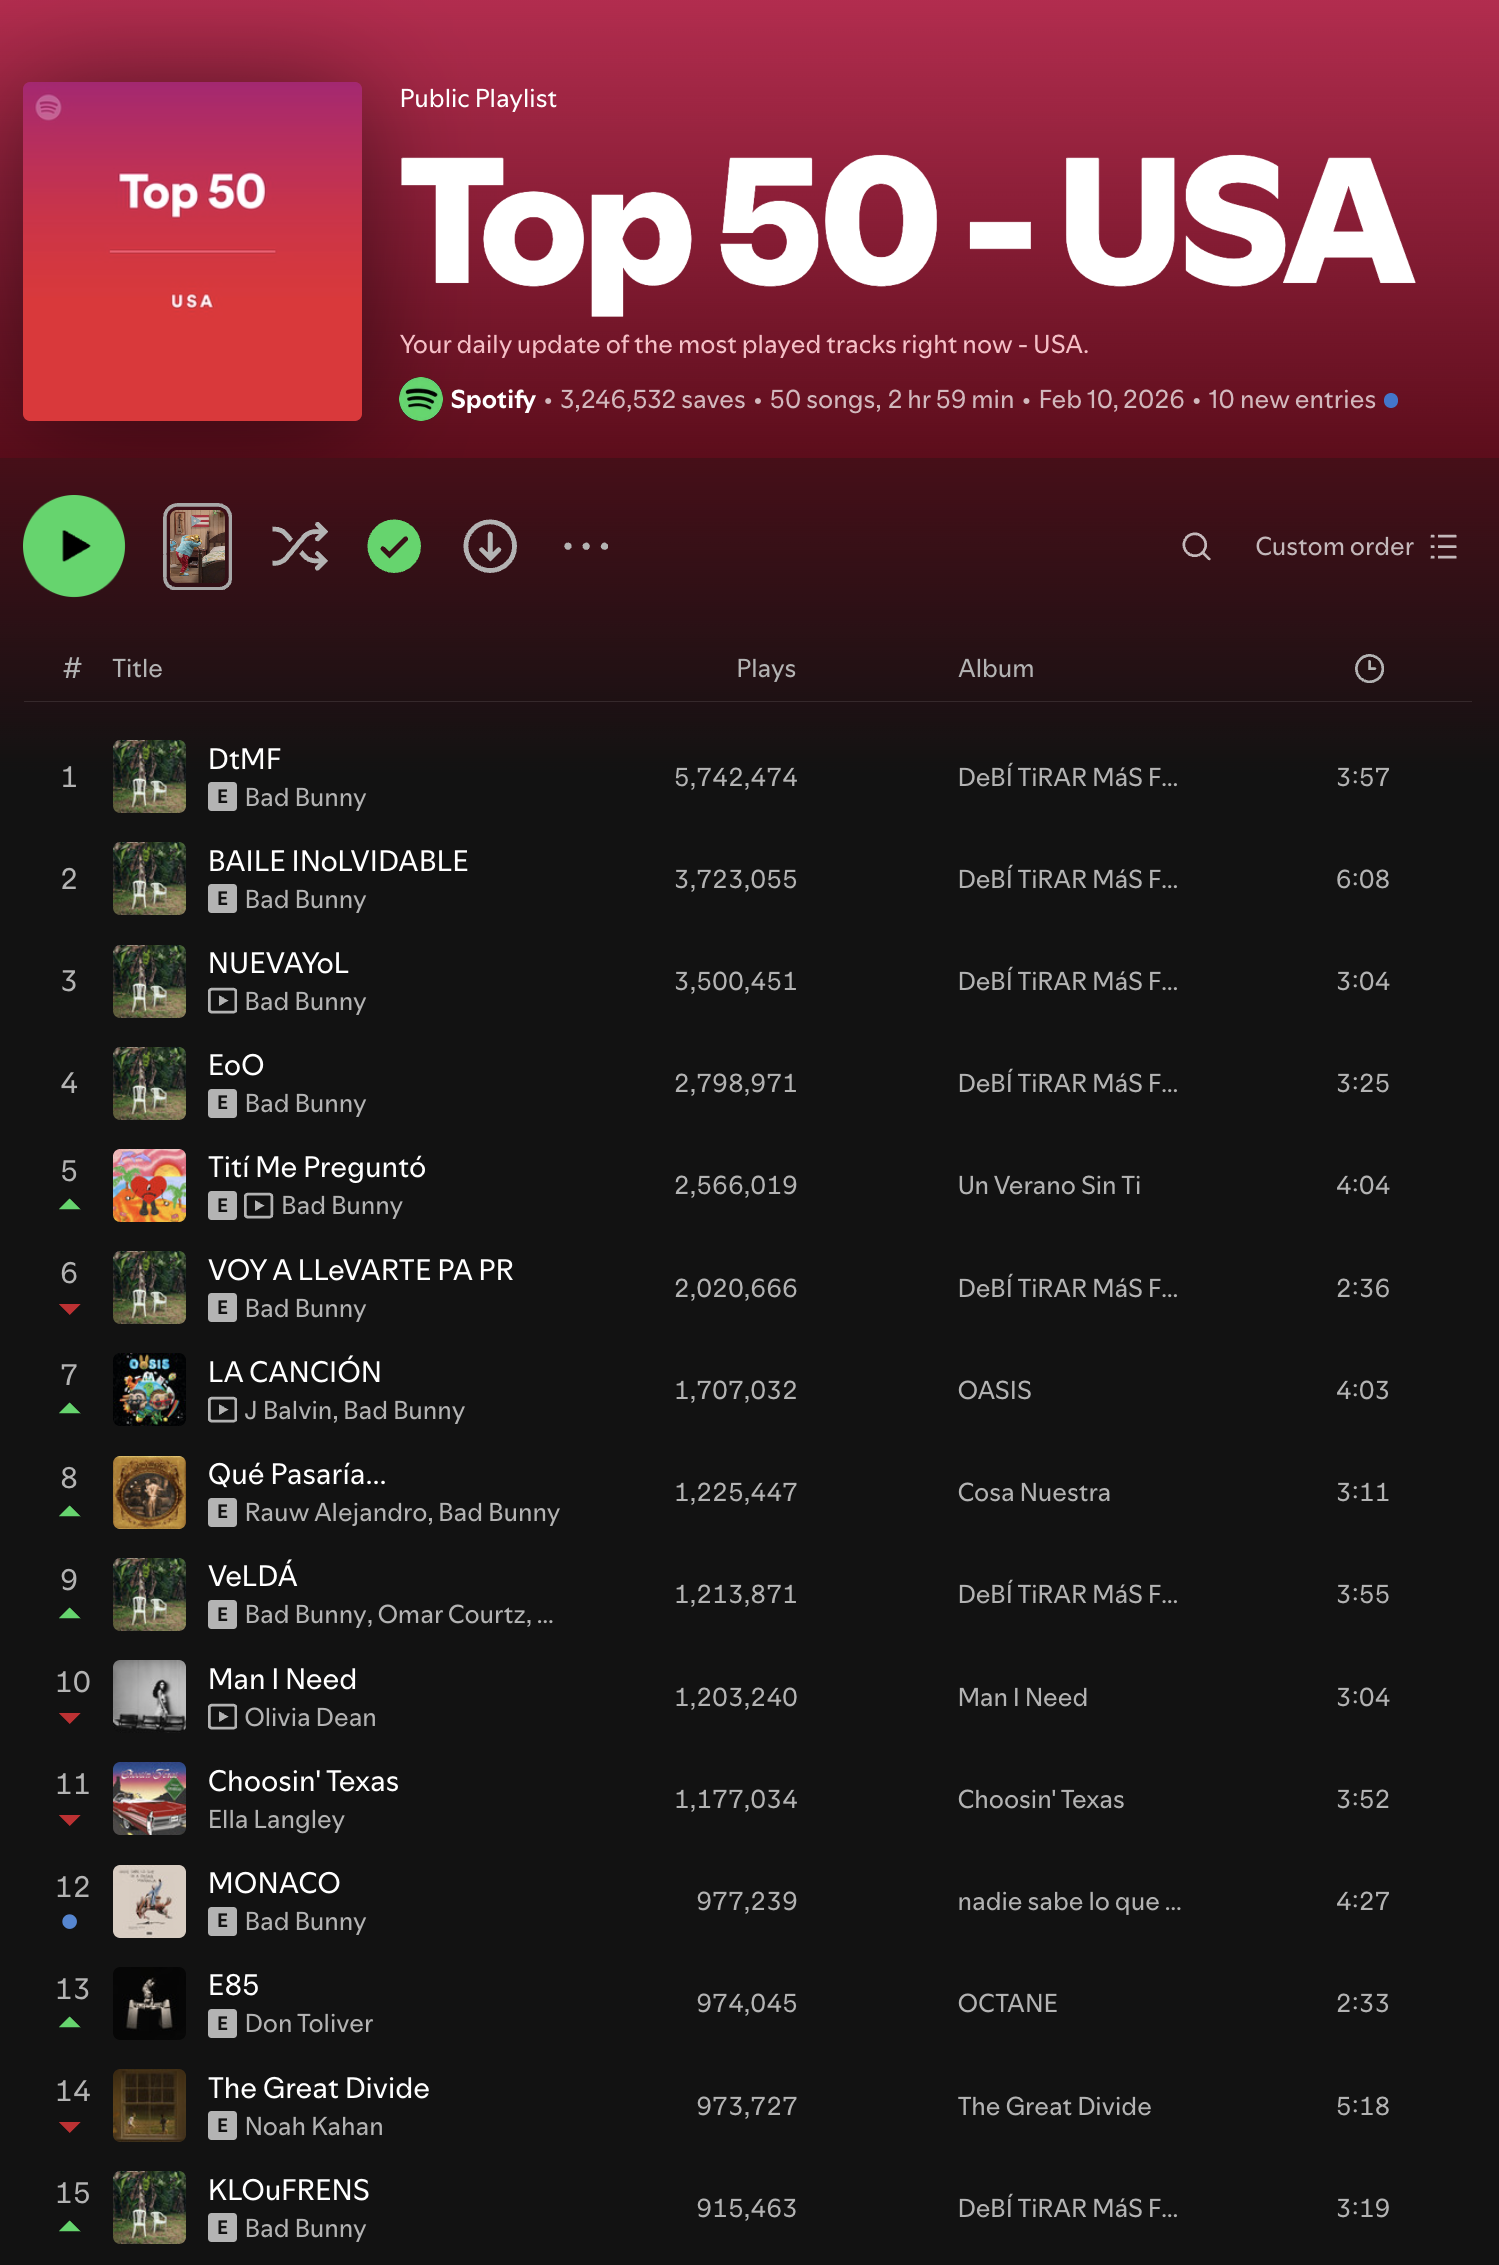Select the DtMF track title
Screen dimensions: 1499x2265
coord(244,758)
